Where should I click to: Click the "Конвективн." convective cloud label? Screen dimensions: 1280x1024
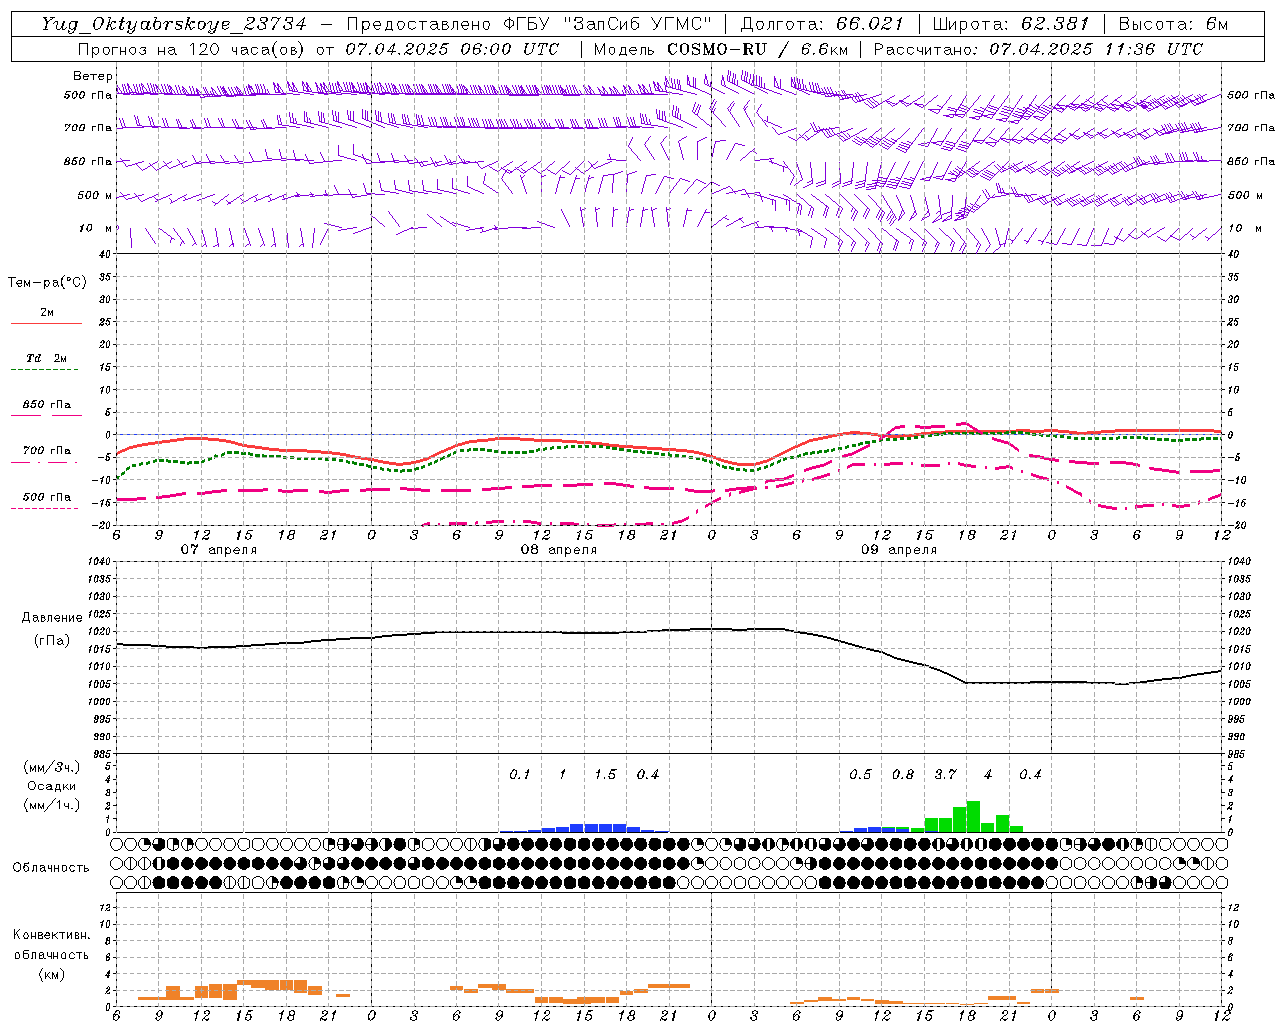[51, 934]
